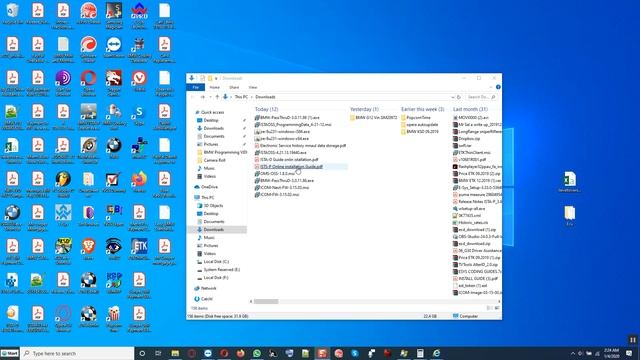640x360 pixels.
Task: Click Start button on the taskbar
Action: coord(10,353)
